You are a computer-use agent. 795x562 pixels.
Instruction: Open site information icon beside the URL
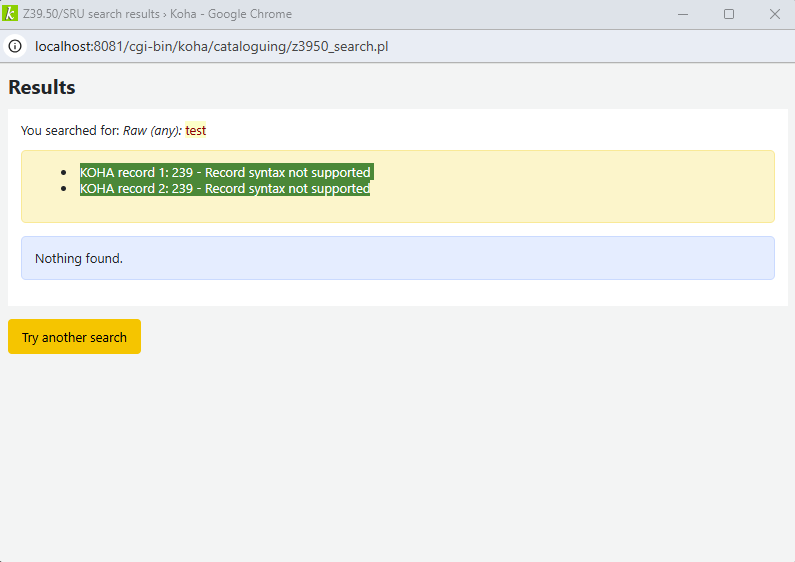pyautogui.click(x=15, y=46)
